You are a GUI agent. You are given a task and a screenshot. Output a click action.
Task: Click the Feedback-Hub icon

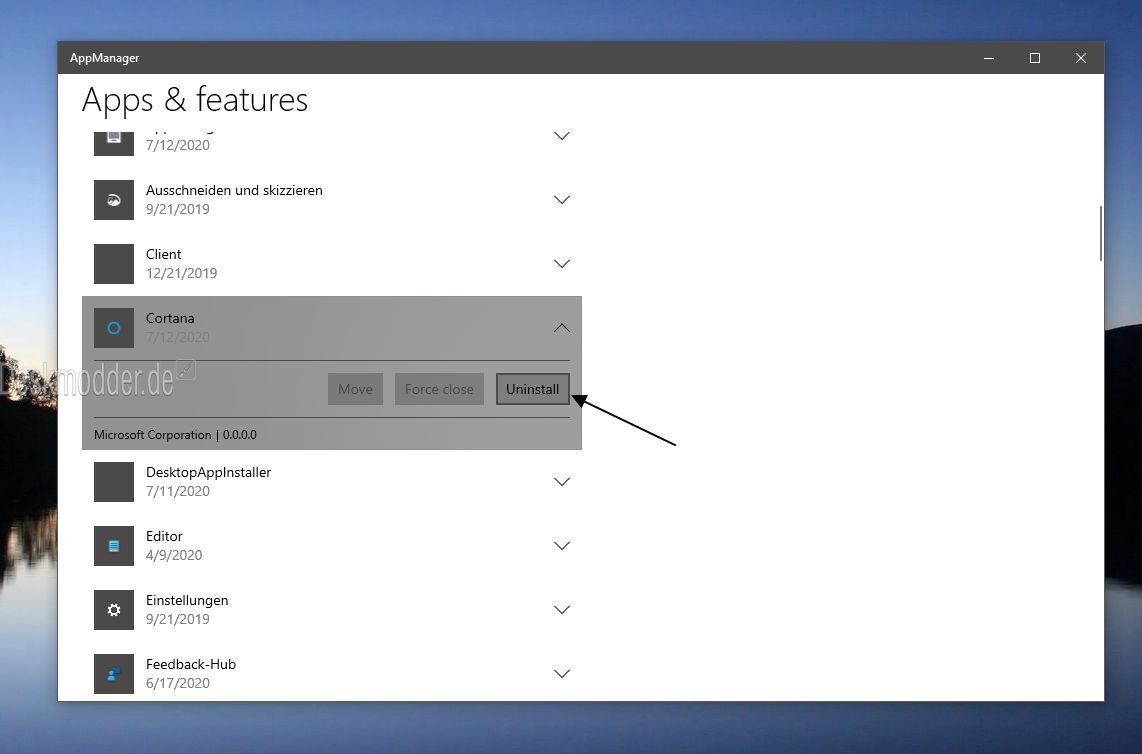pyautogui.click(x=114, y=674)
